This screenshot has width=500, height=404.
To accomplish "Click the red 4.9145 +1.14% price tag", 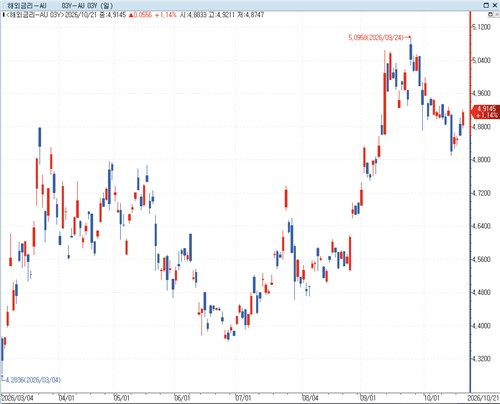I will tap(486, 112).
